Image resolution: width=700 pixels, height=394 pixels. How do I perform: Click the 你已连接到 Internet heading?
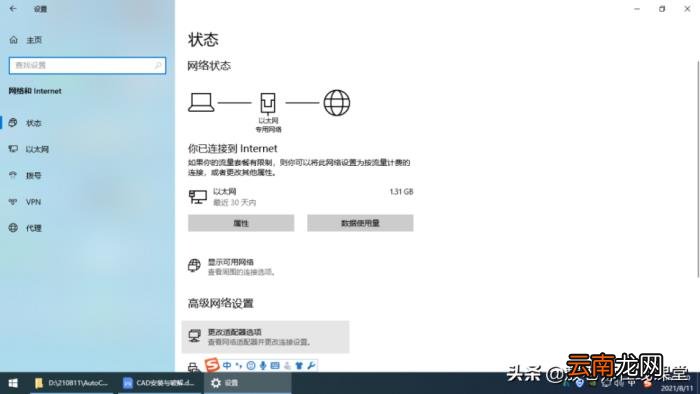233,149
